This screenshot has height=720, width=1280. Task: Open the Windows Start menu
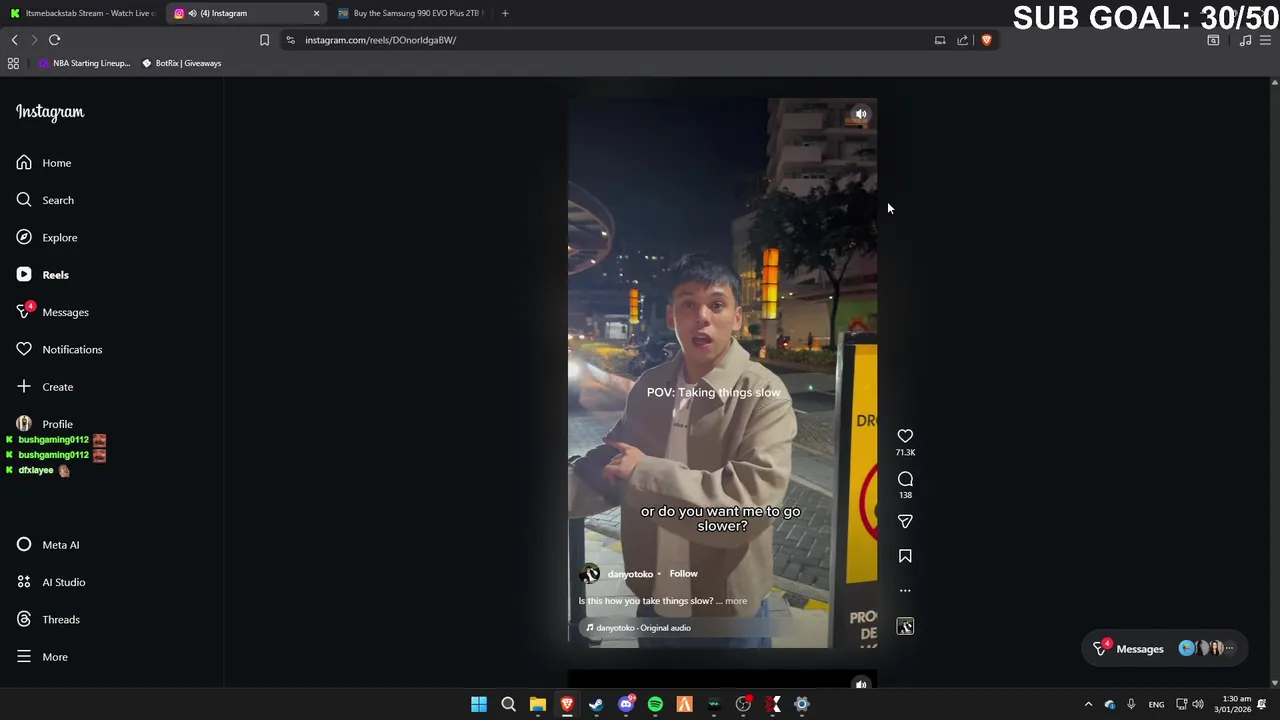479,704
